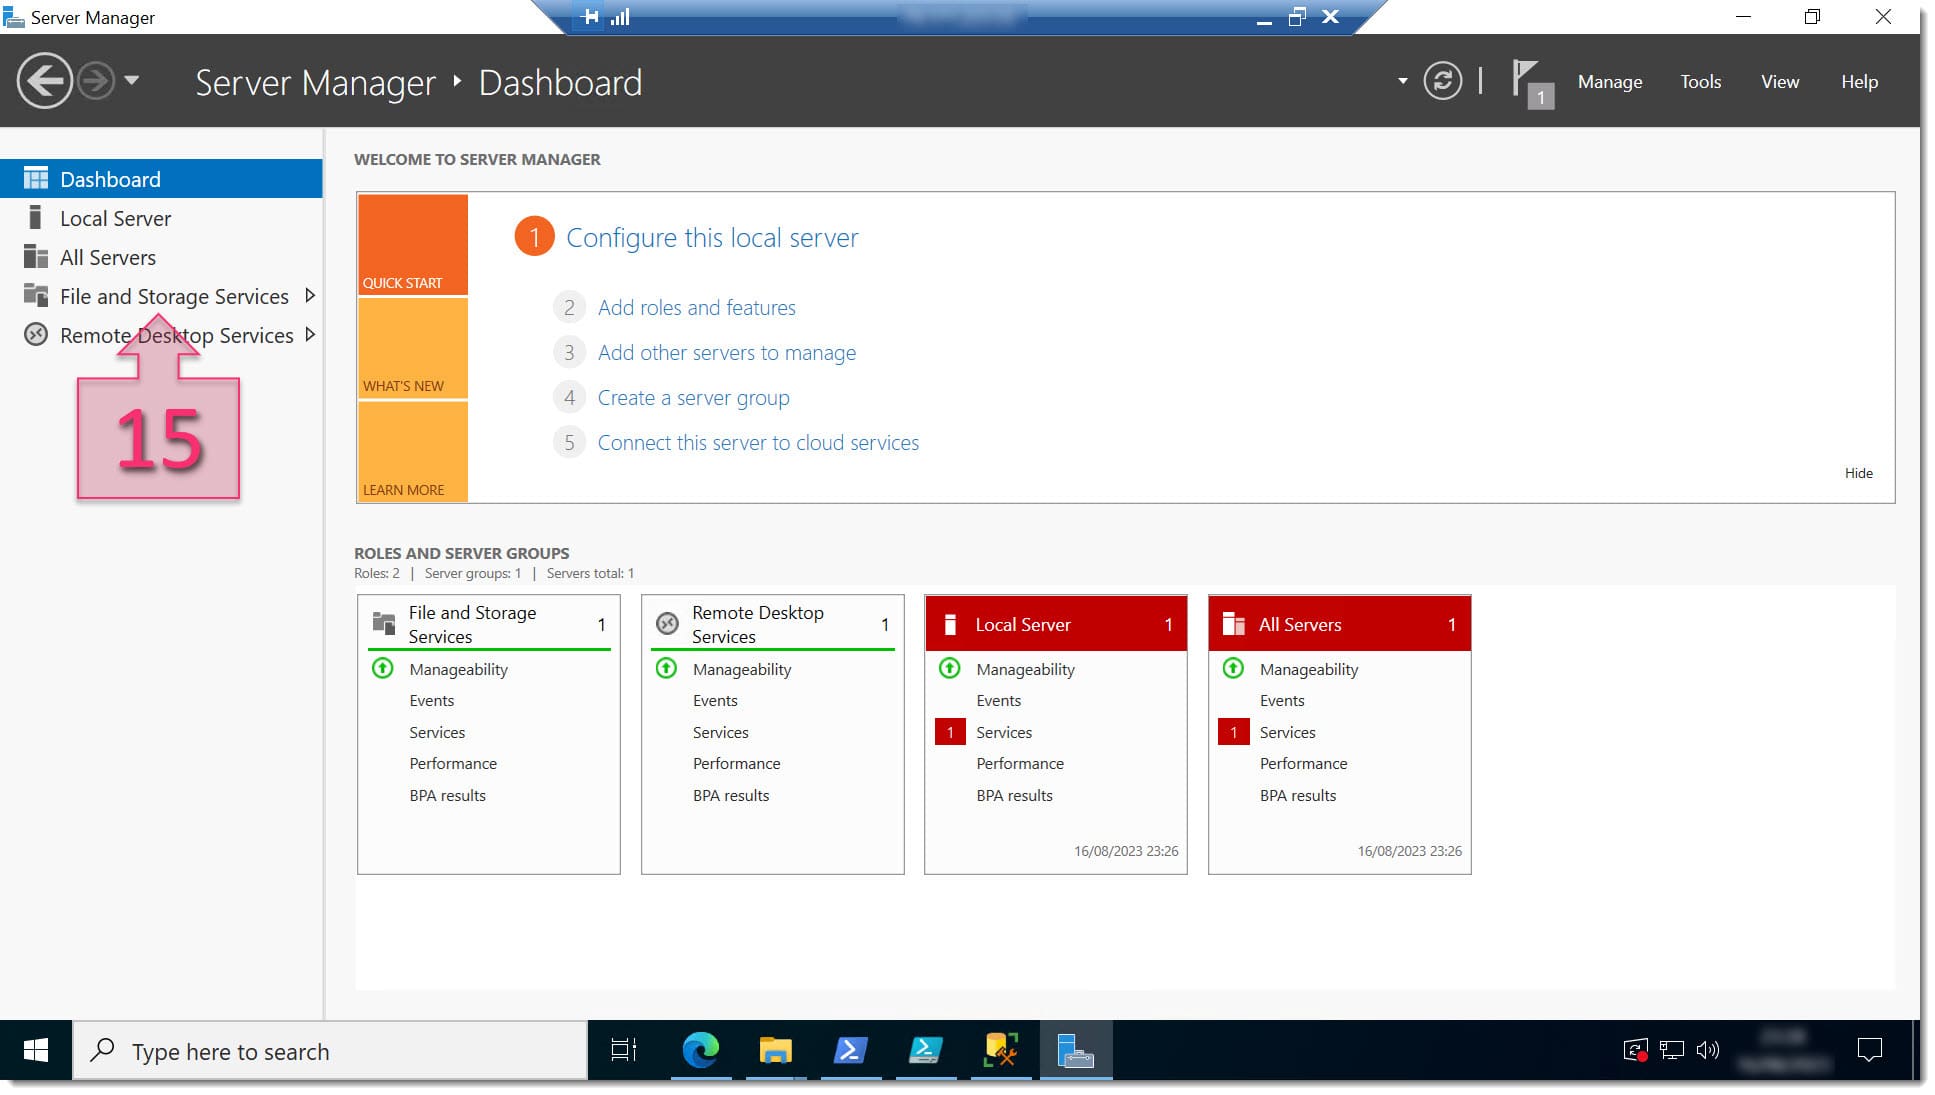The width and height of the screenshot is (1935, 1095).
Task: Click the red Services alert in Local Server tile
Action: pyautogui.click(x=950, y=733)
